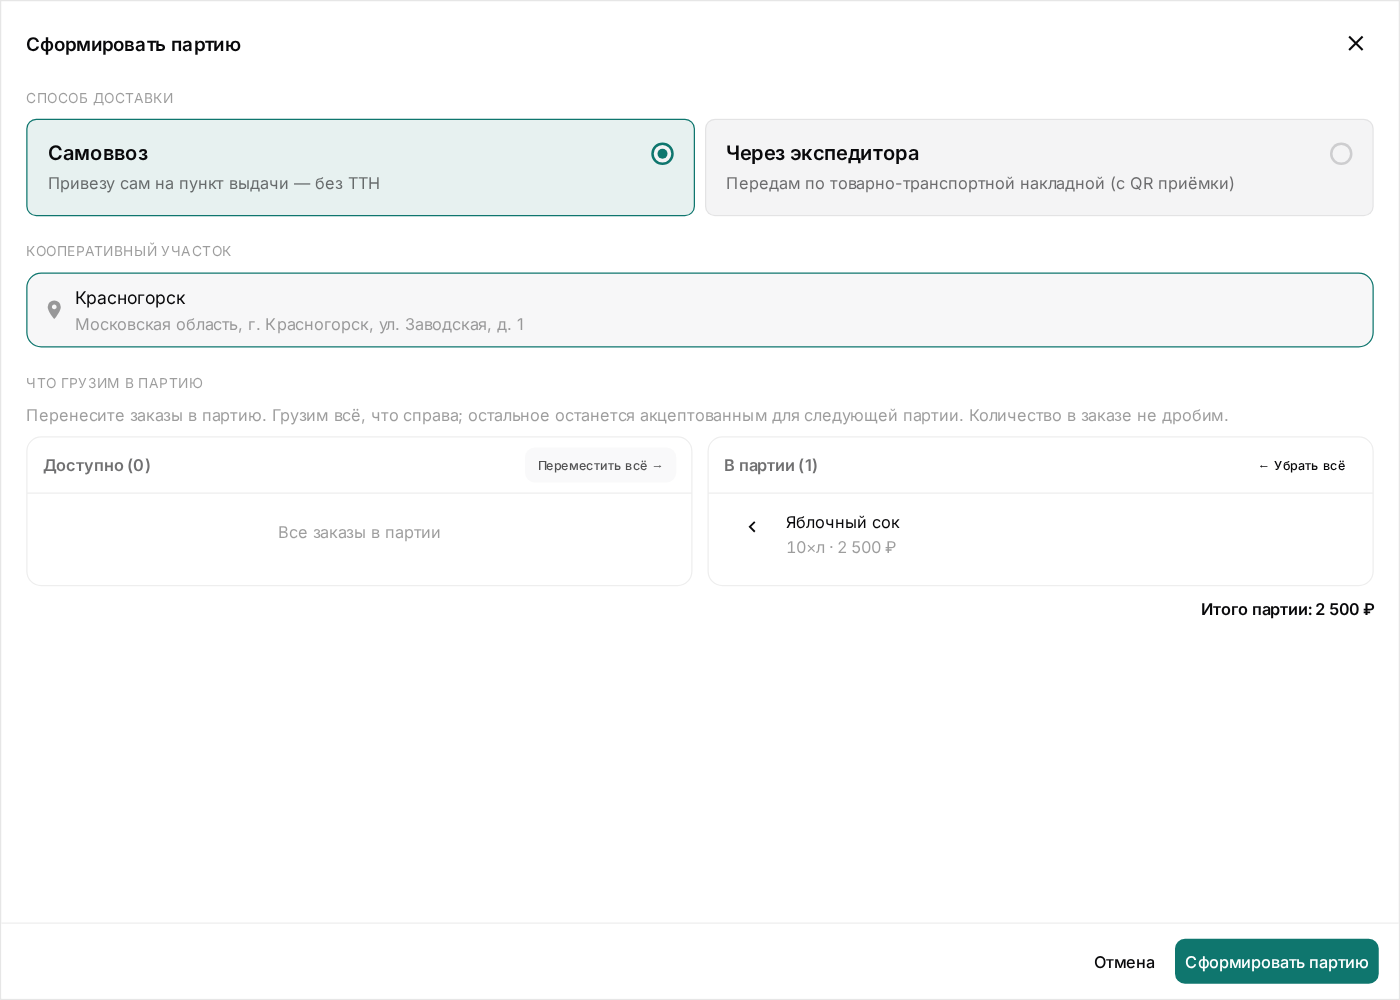Close the Сформировать партию dialog
The width and height of the screenshot is (1400, 1000).
click(x=1355, y=43)
